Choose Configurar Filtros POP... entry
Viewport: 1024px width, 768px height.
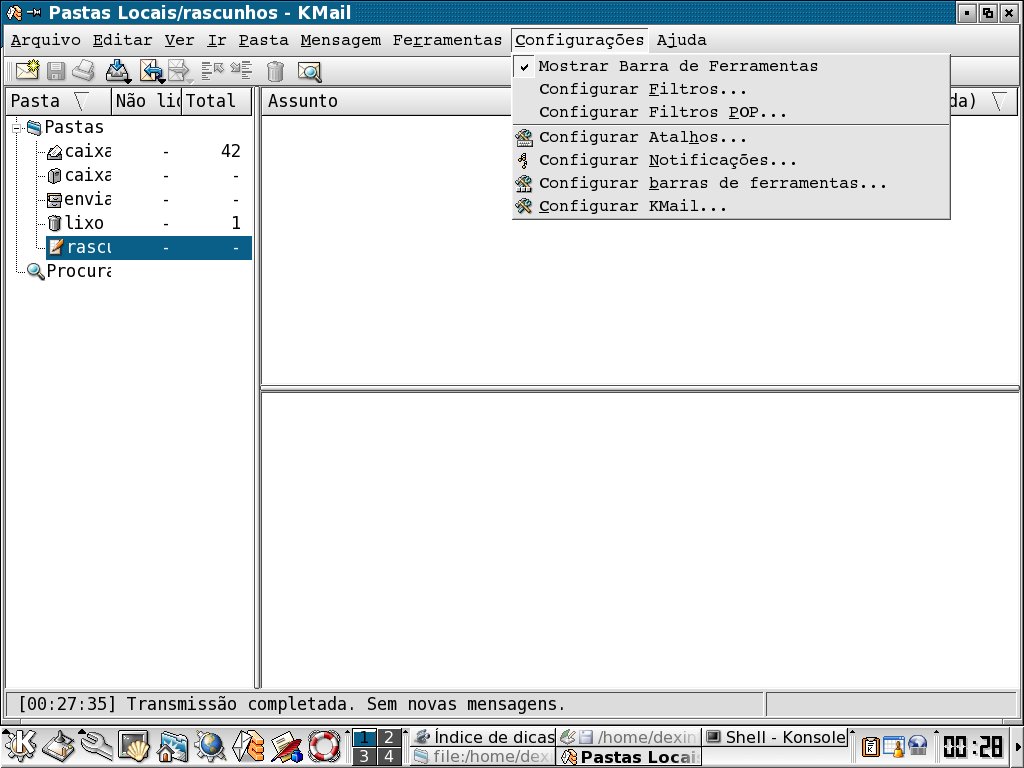(731, 112)
